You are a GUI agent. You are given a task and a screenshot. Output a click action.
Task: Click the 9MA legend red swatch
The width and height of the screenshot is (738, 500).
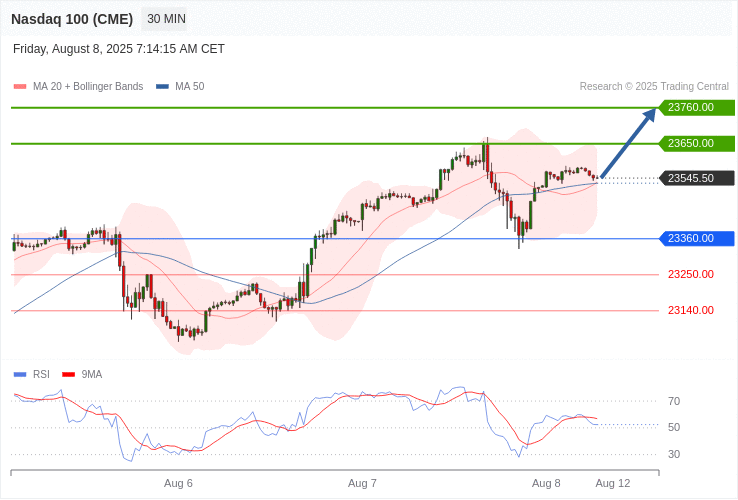click(69, 375)
